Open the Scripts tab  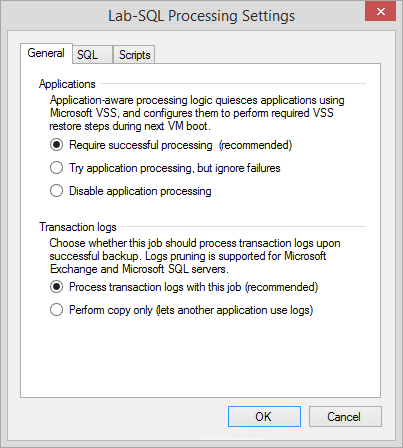point(134,54)
